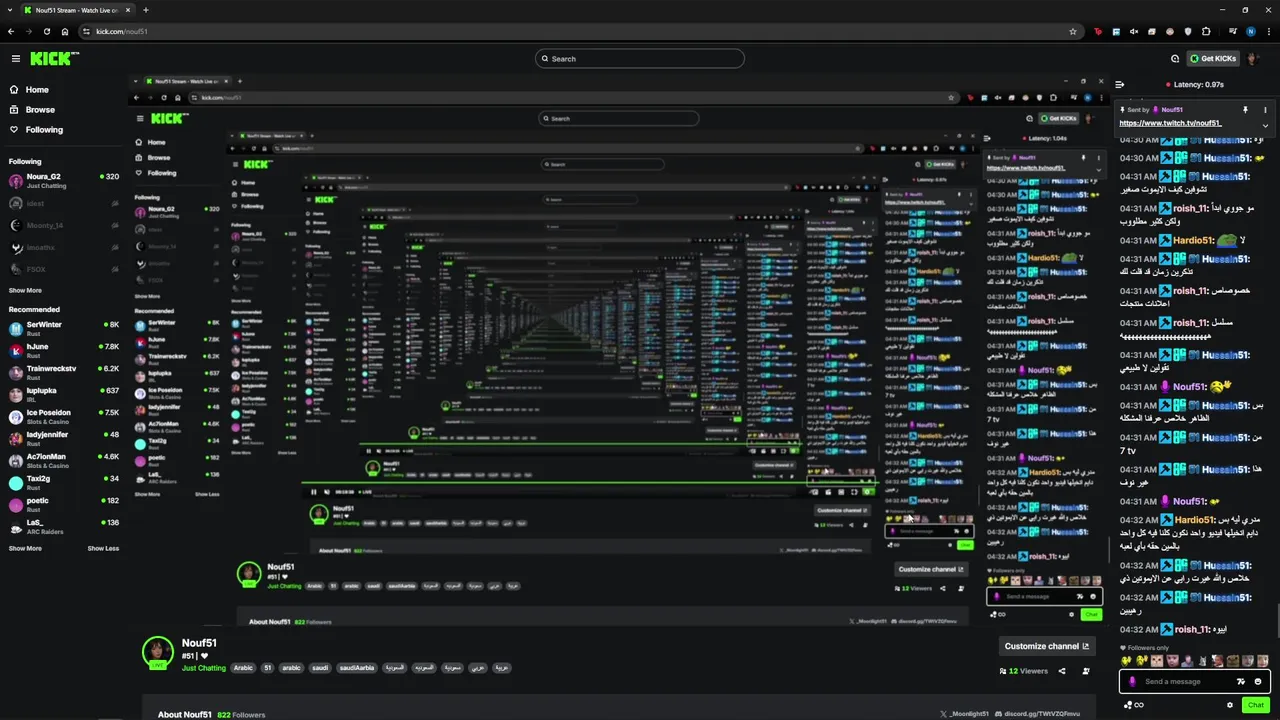Image resolution: width=1280 pixels, height=720 pixels.
Task: Click the 12 Viewers count
Action: pyautogui.click(x=1024, y=672)
